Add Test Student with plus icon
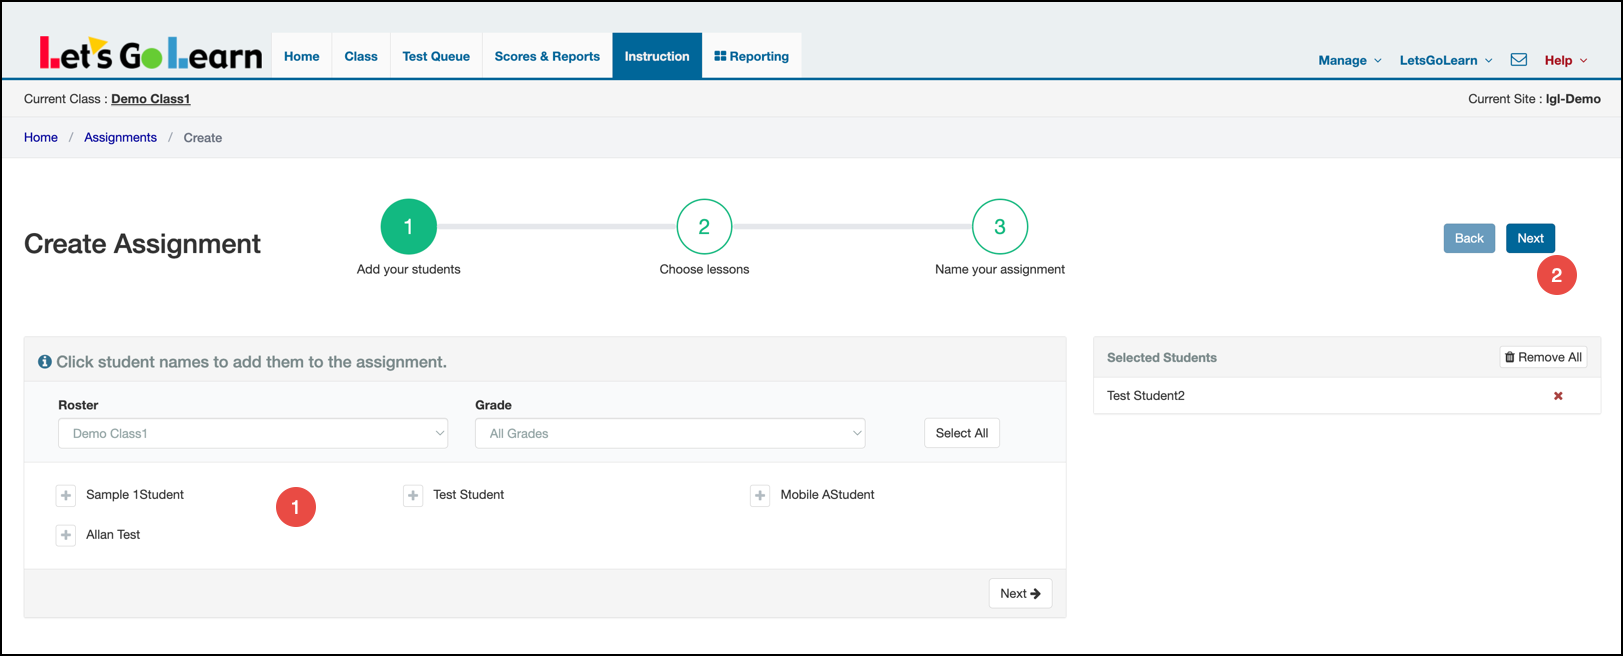This screenshot has height=656, width=1623. click(x=413, y=495)
